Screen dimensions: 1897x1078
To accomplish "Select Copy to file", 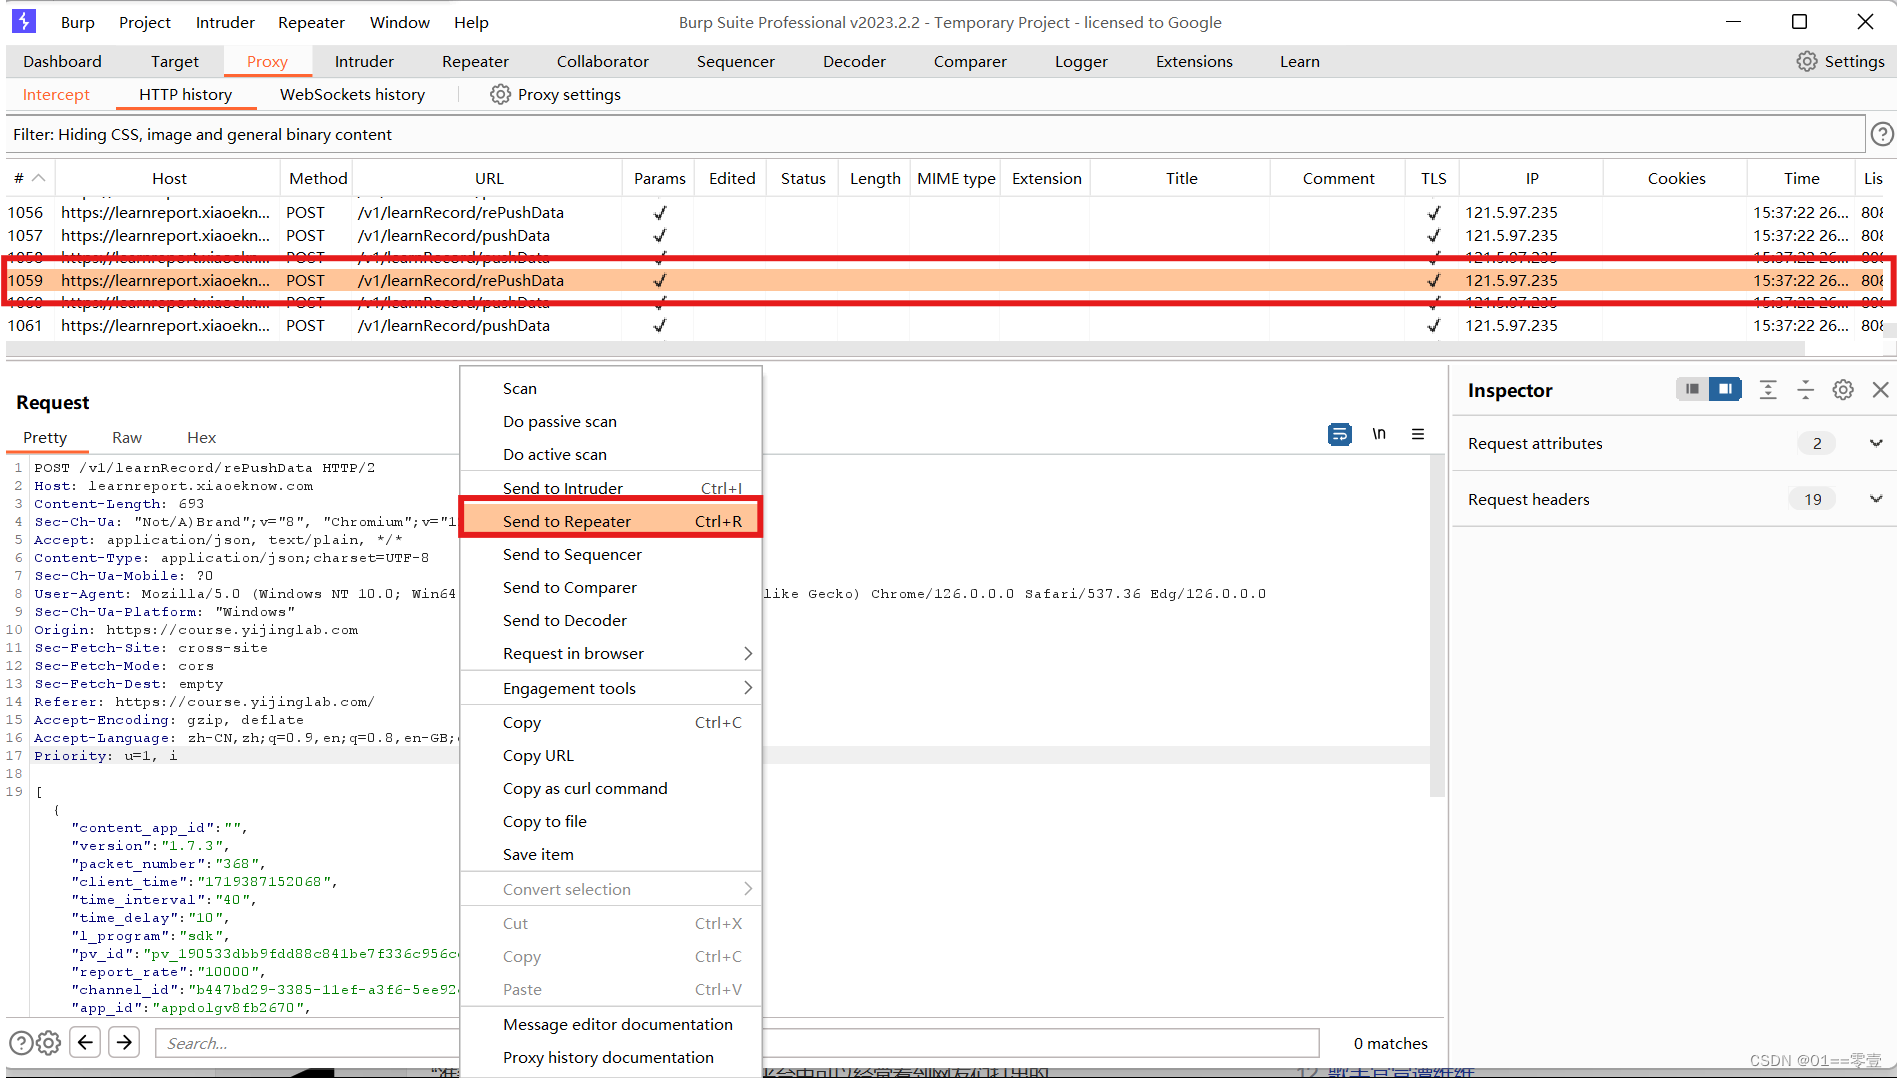I will pyautogui.click(x=610, y=821).
